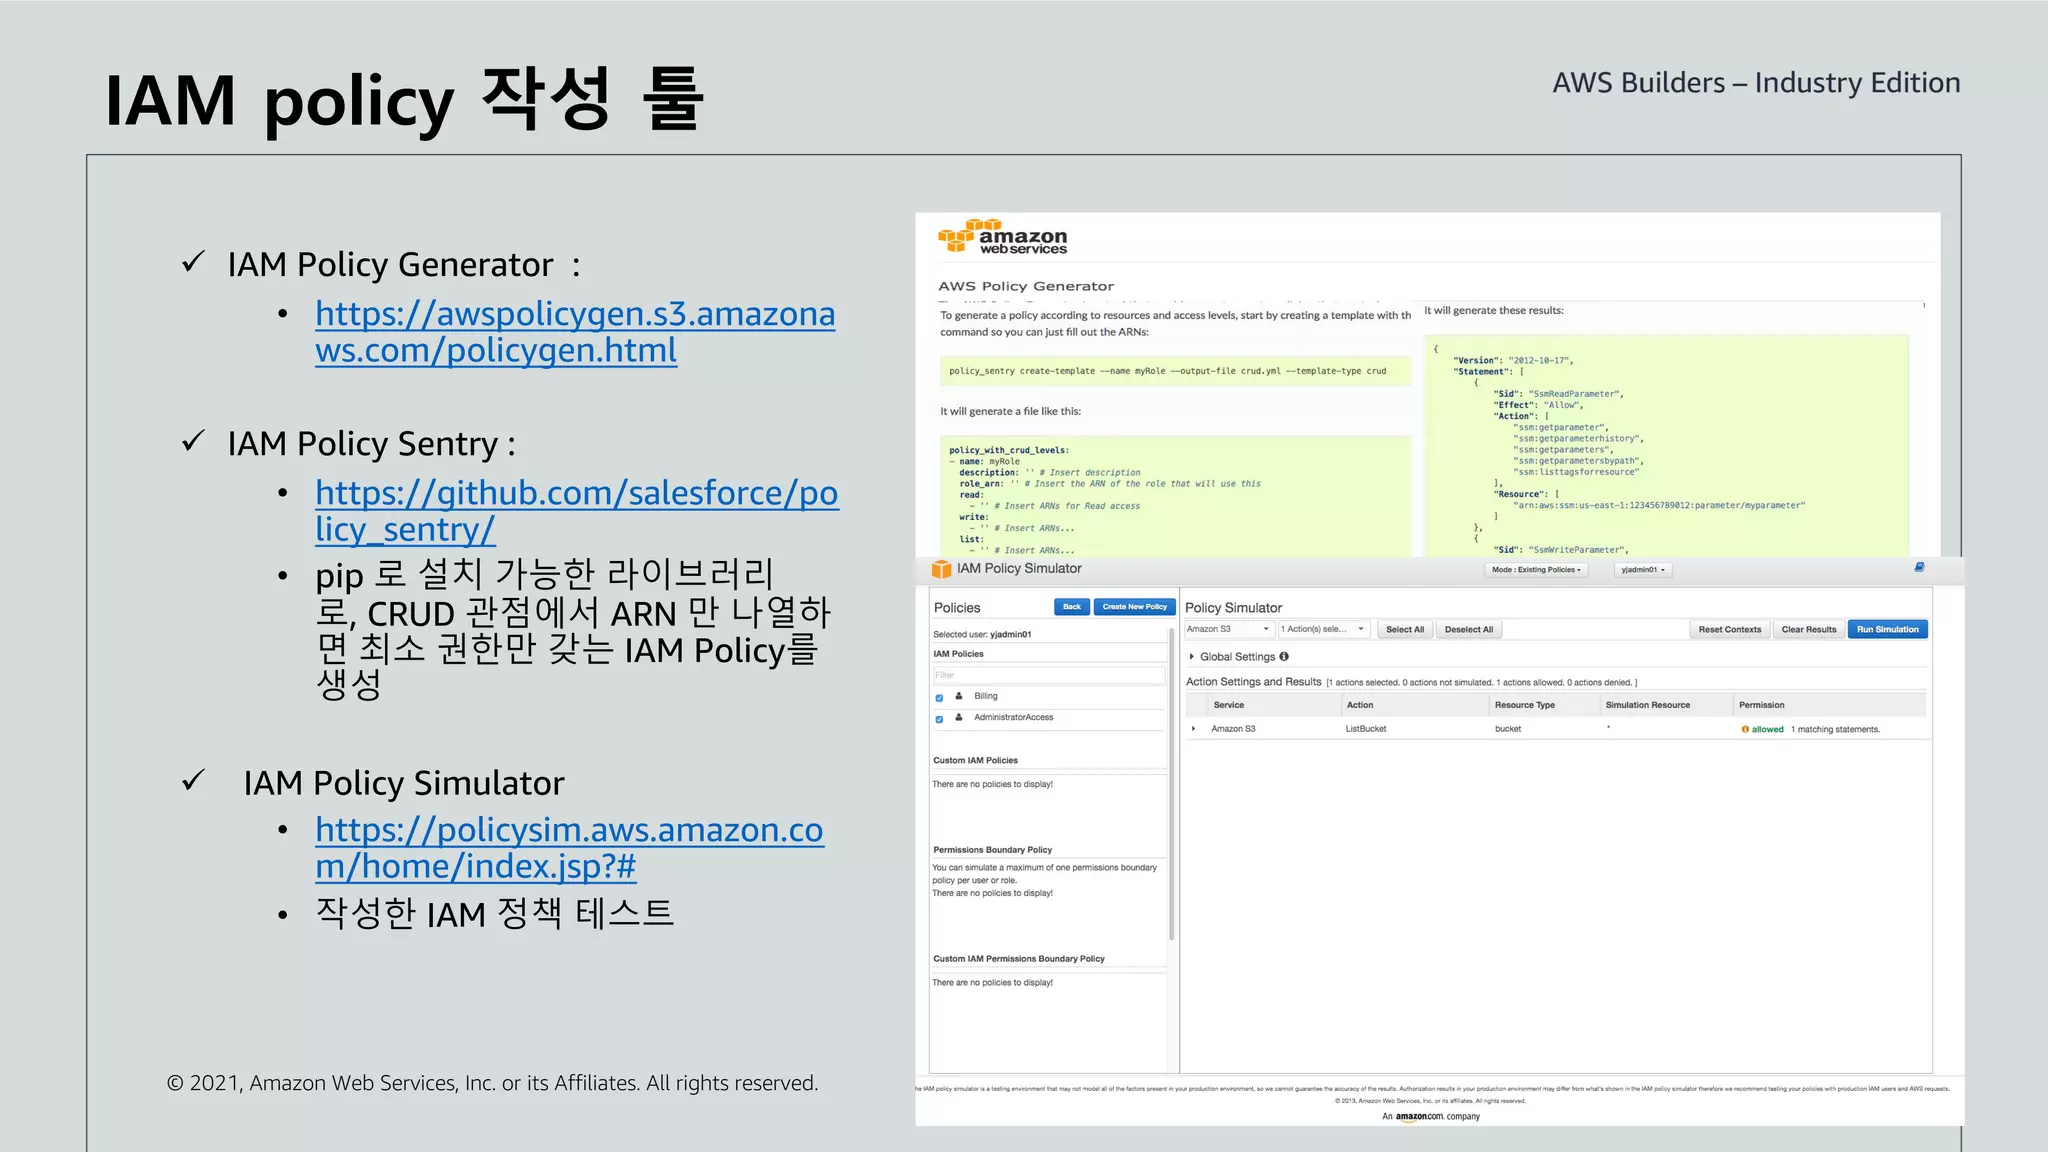This screenshot has width=2048, height=1152.
Task: Click the AWS Builders – Industry Edition text
Action: (1756, 83)
